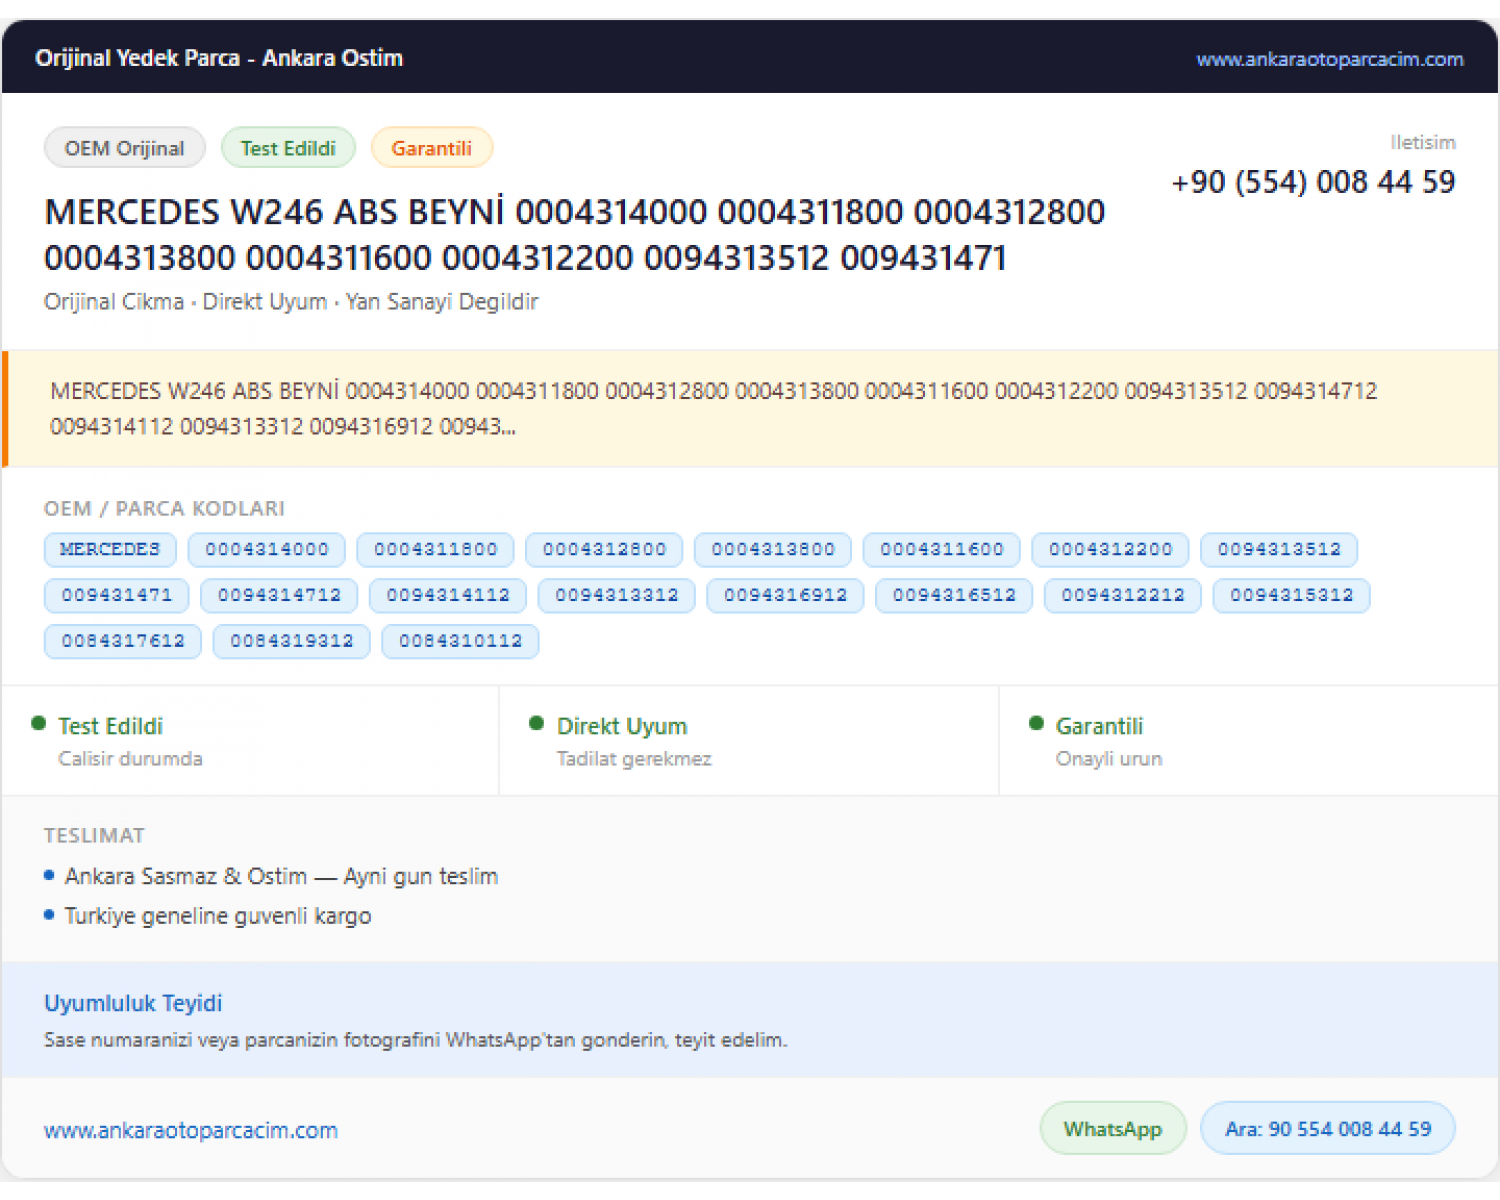Open the footer www.ankaraotoparcacim.com link
The width and height of the screenshot is (1500, 1200).
click(191, 1130)
